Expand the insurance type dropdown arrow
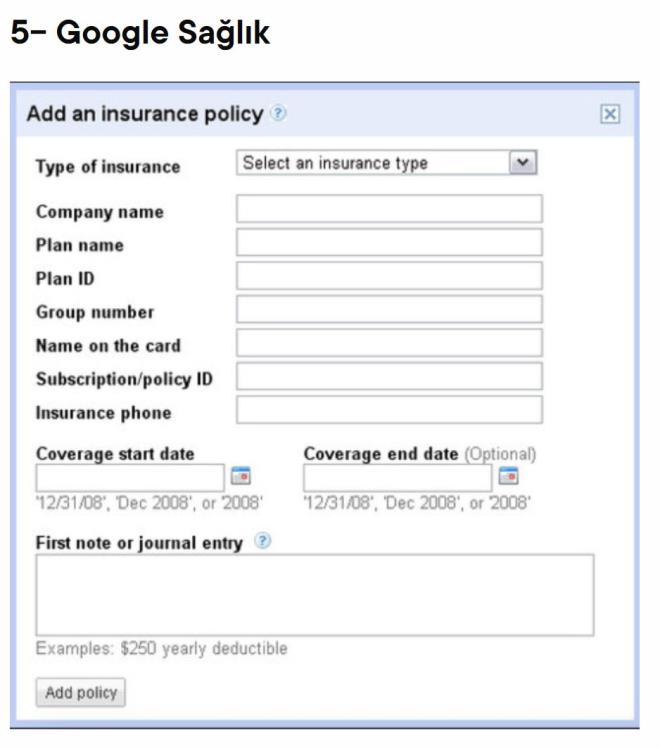Screen dimensions: 660x749 click(x=523, y=163)
